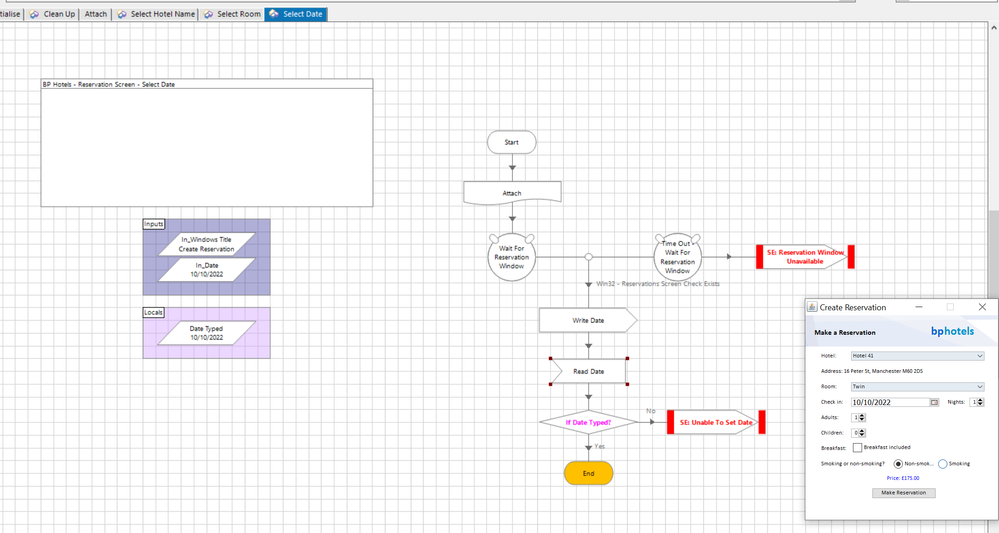Select the Wait For Reservation Window stage

tap(512, 257)
